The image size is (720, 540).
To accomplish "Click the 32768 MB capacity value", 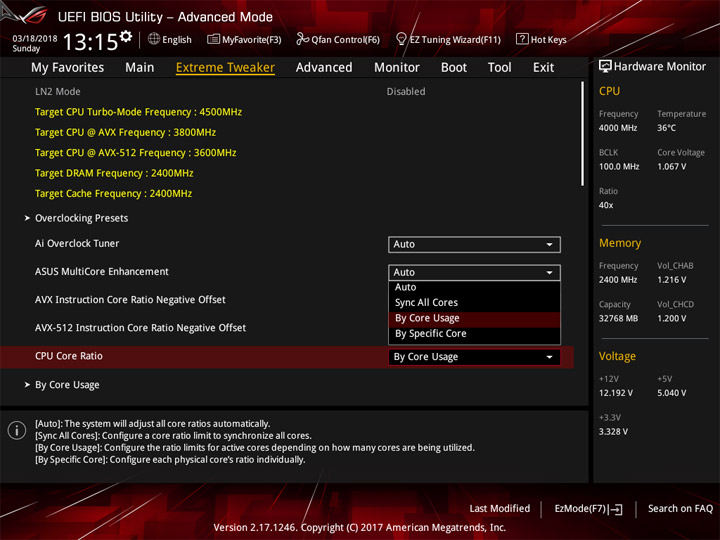I will (x=618, y=318).
